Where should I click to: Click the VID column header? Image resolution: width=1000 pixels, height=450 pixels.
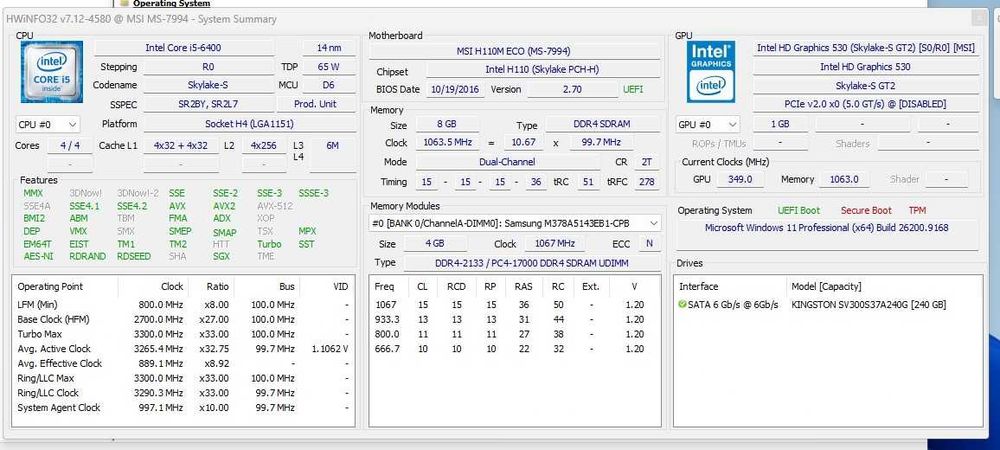[327, 287]
